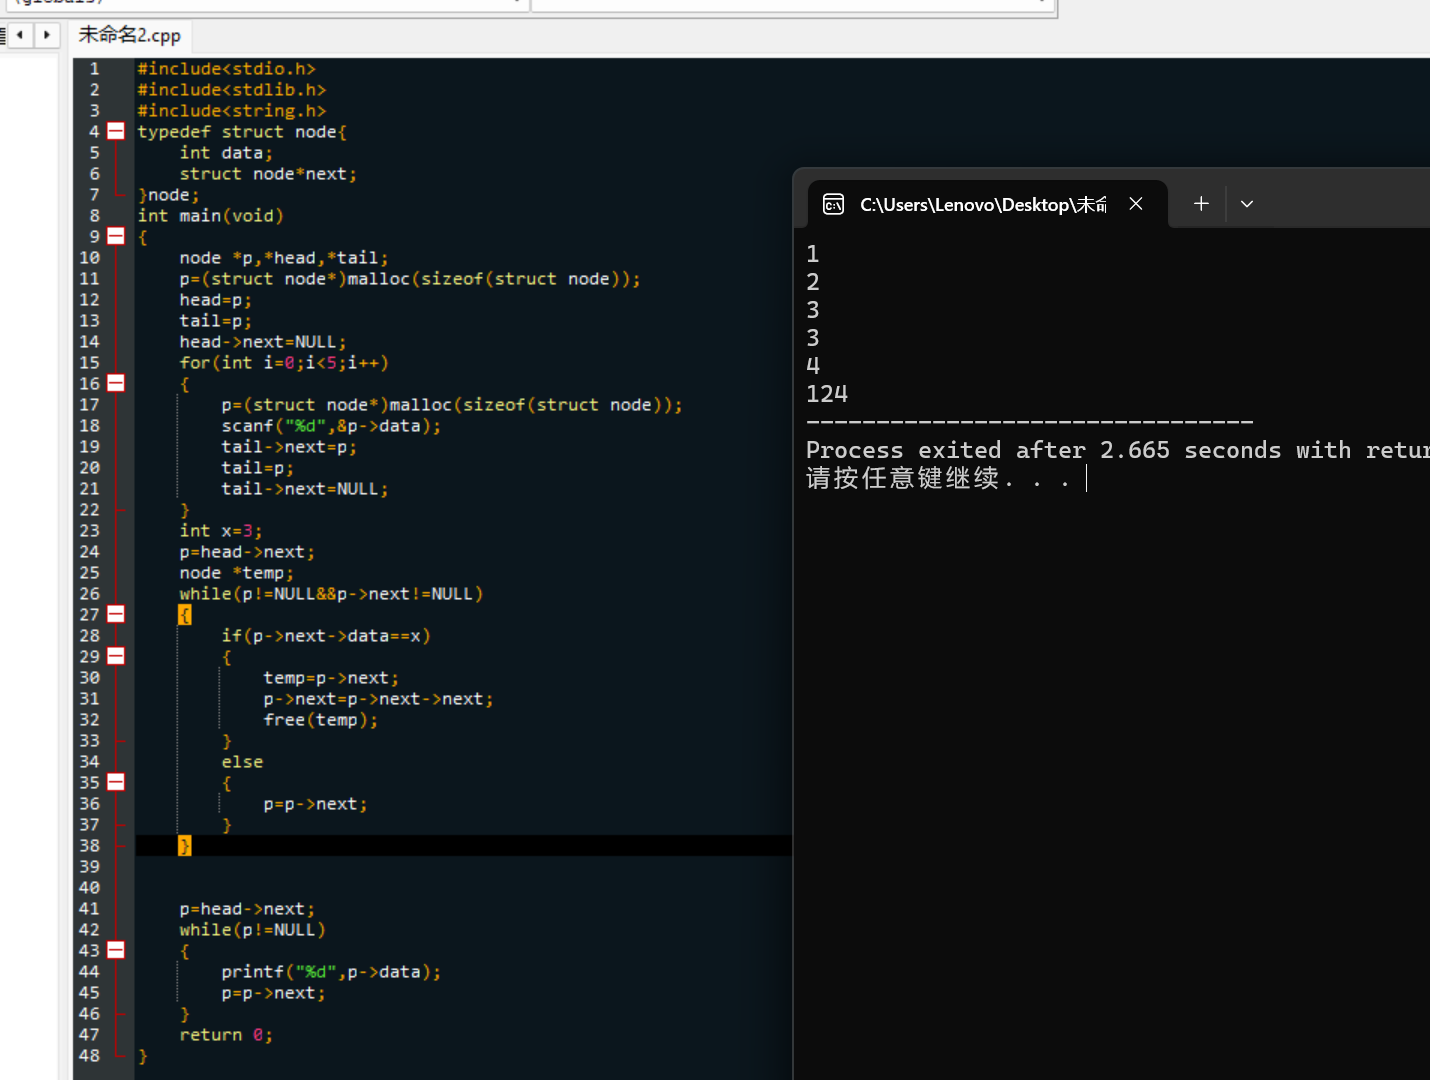This screenshot has height=1080, width=1430.
Task: Click 'Process exited after 2.665 seconds' text
Action: (1043, 450)
